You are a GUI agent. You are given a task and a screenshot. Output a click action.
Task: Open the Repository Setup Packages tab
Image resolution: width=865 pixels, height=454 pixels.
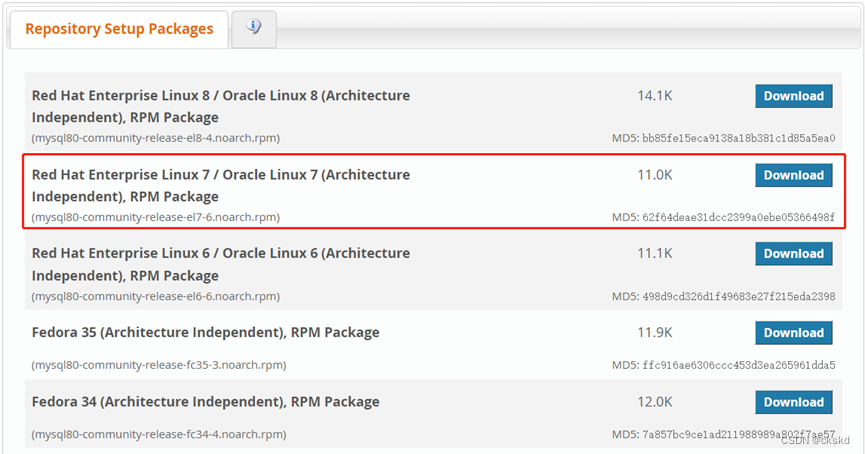119,29
